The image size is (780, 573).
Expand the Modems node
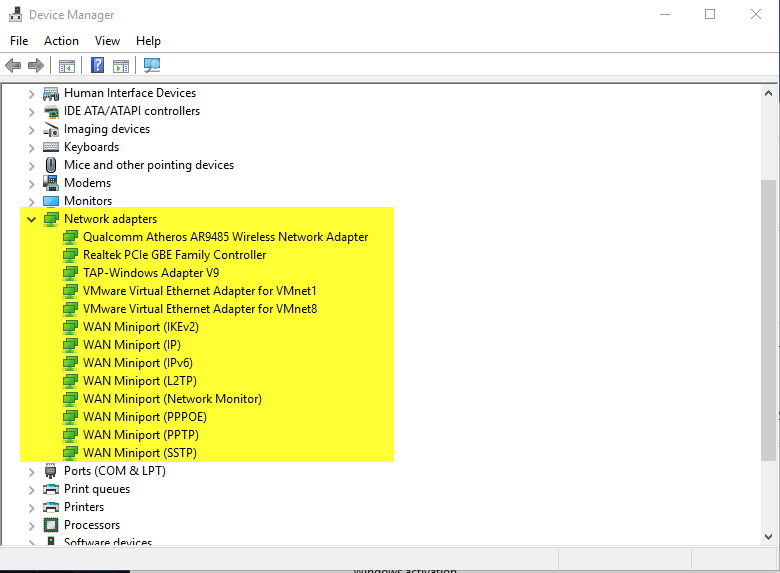(31, 184)
